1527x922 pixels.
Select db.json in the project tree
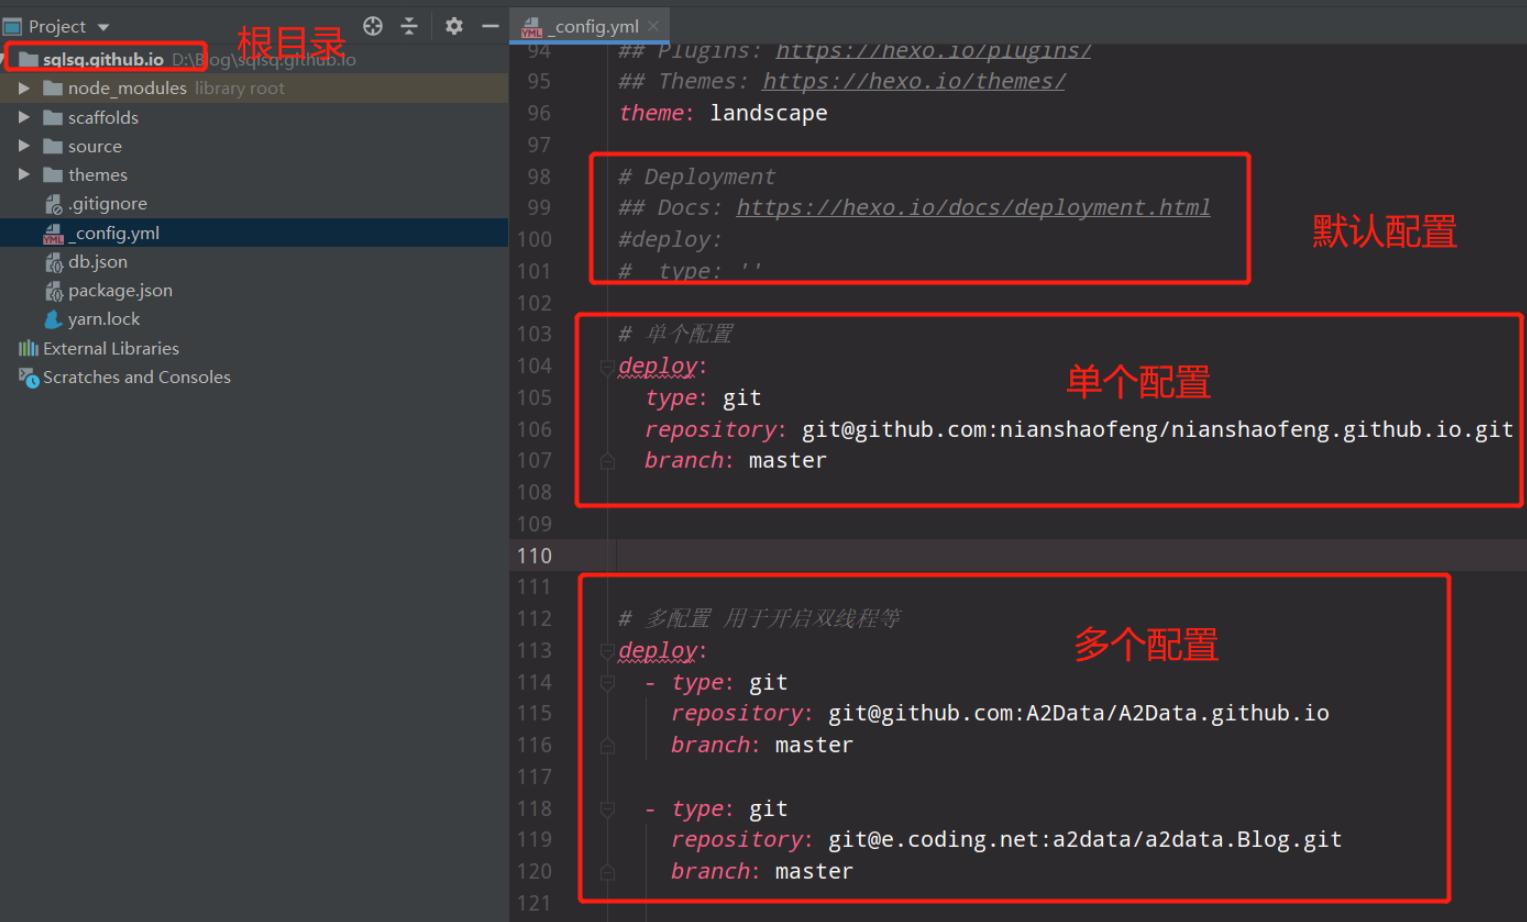tap(97, 262)
